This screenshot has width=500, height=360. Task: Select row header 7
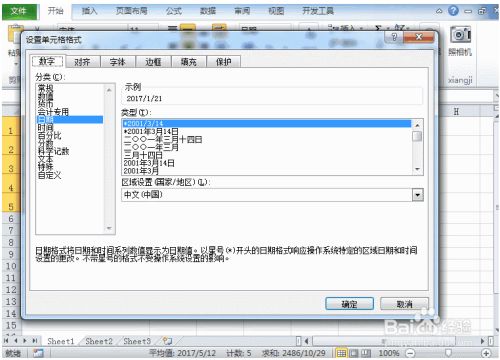[11, 230]
